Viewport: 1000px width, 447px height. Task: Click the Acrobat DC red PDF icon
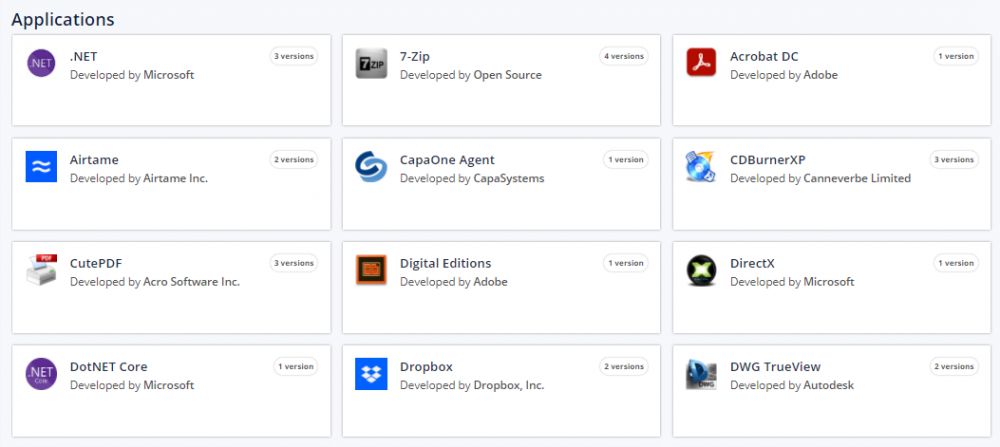click(702, 63)
